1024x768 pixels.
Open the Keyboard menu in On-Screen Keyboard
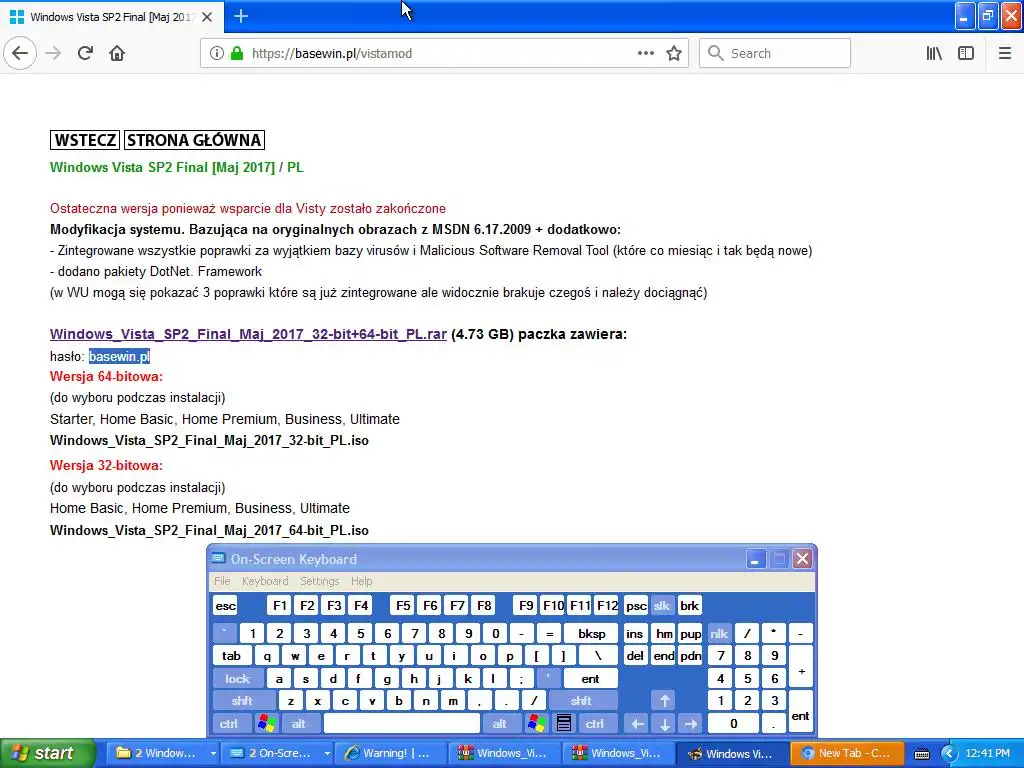[264, 581]
